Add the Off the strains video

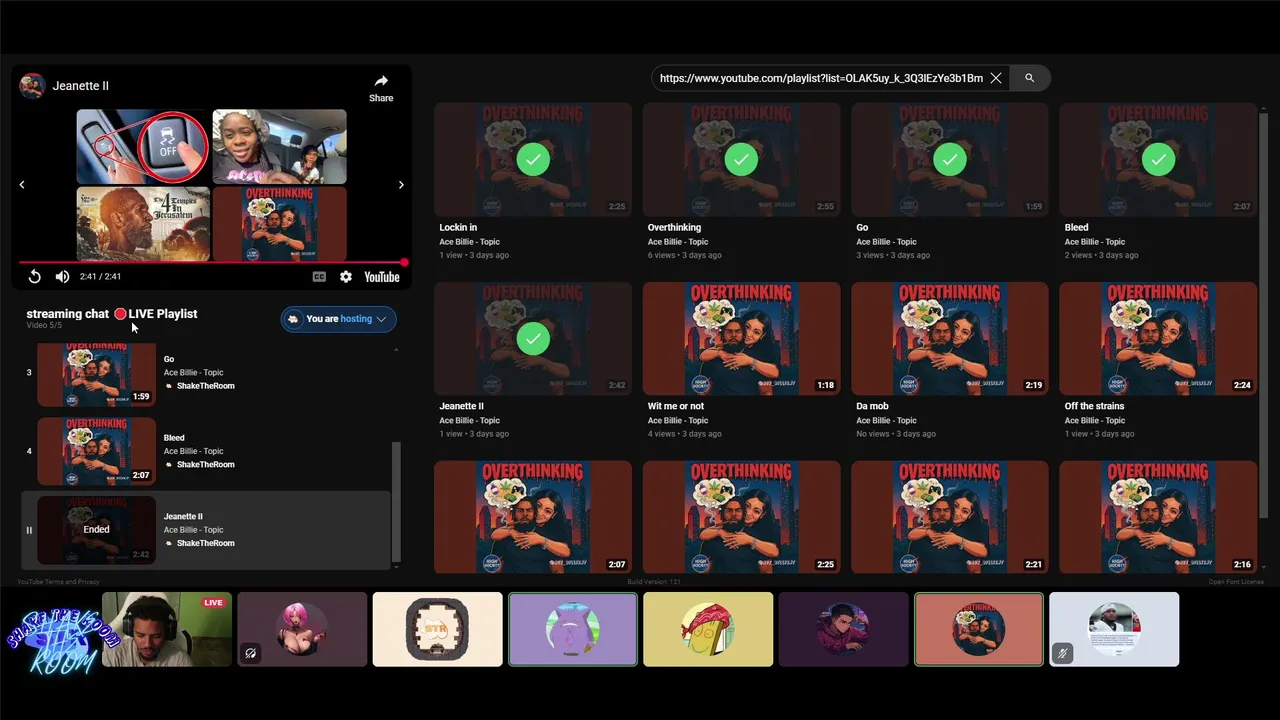(x=1158, y=338)
